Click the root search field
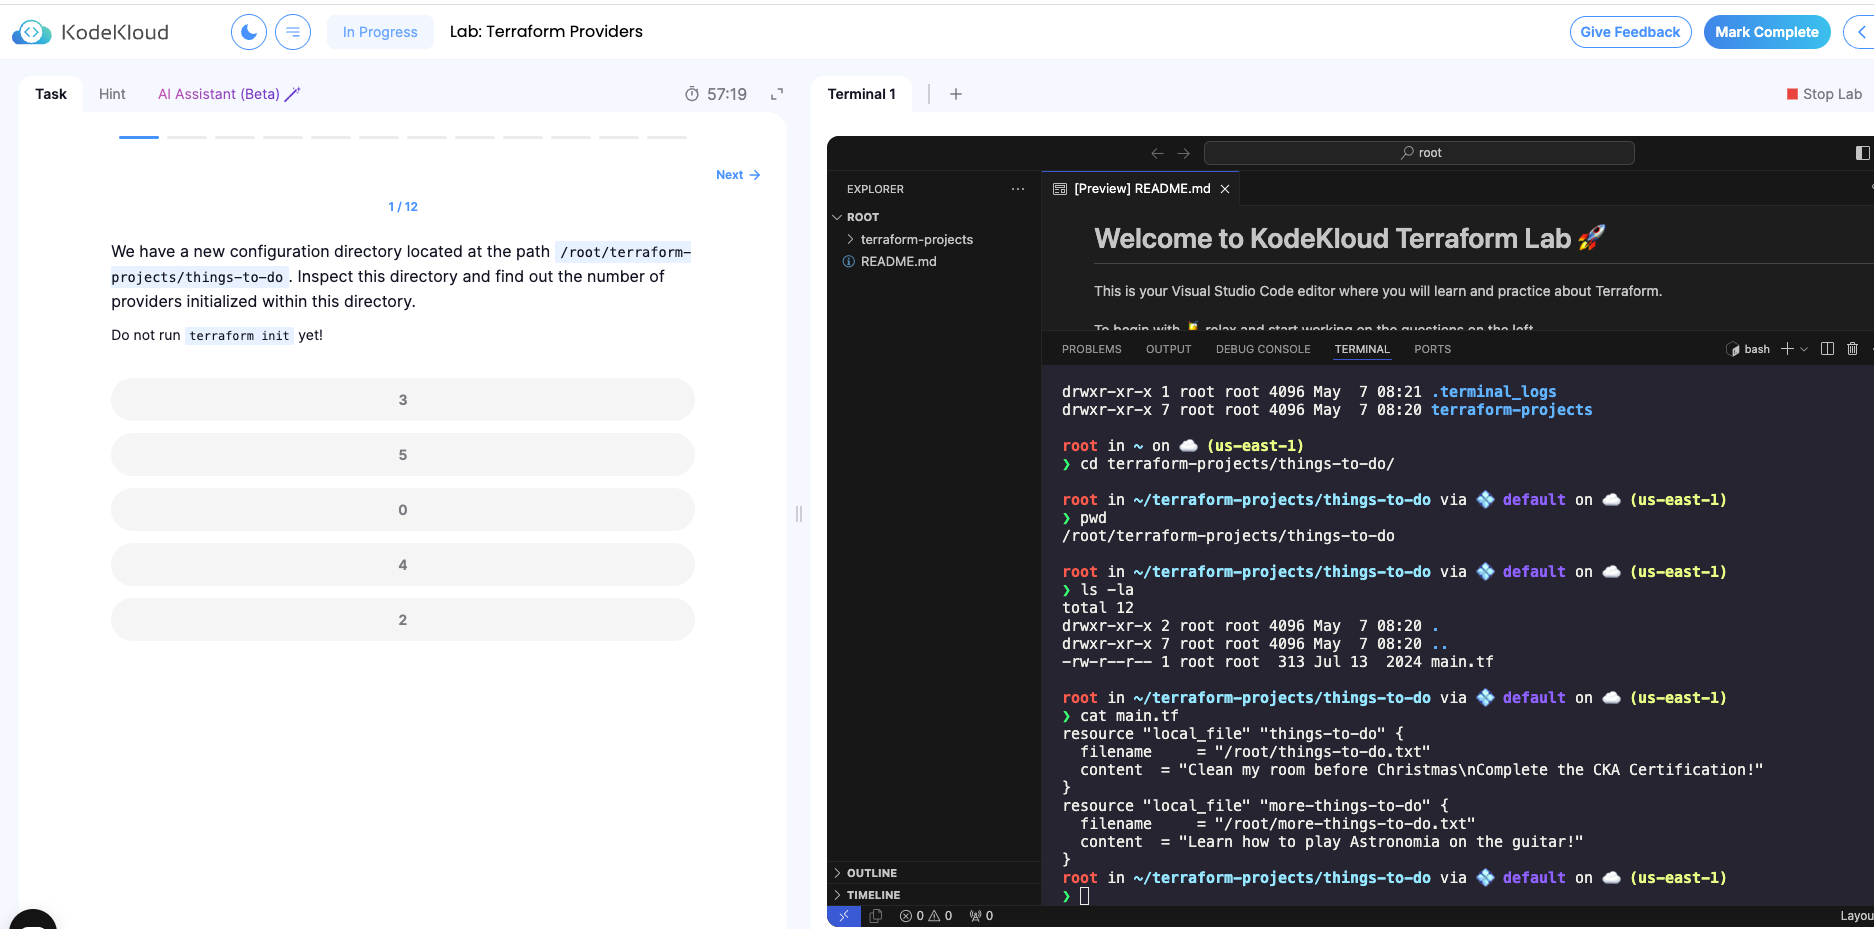The image size is (1874, 929). pos(1419,153)
